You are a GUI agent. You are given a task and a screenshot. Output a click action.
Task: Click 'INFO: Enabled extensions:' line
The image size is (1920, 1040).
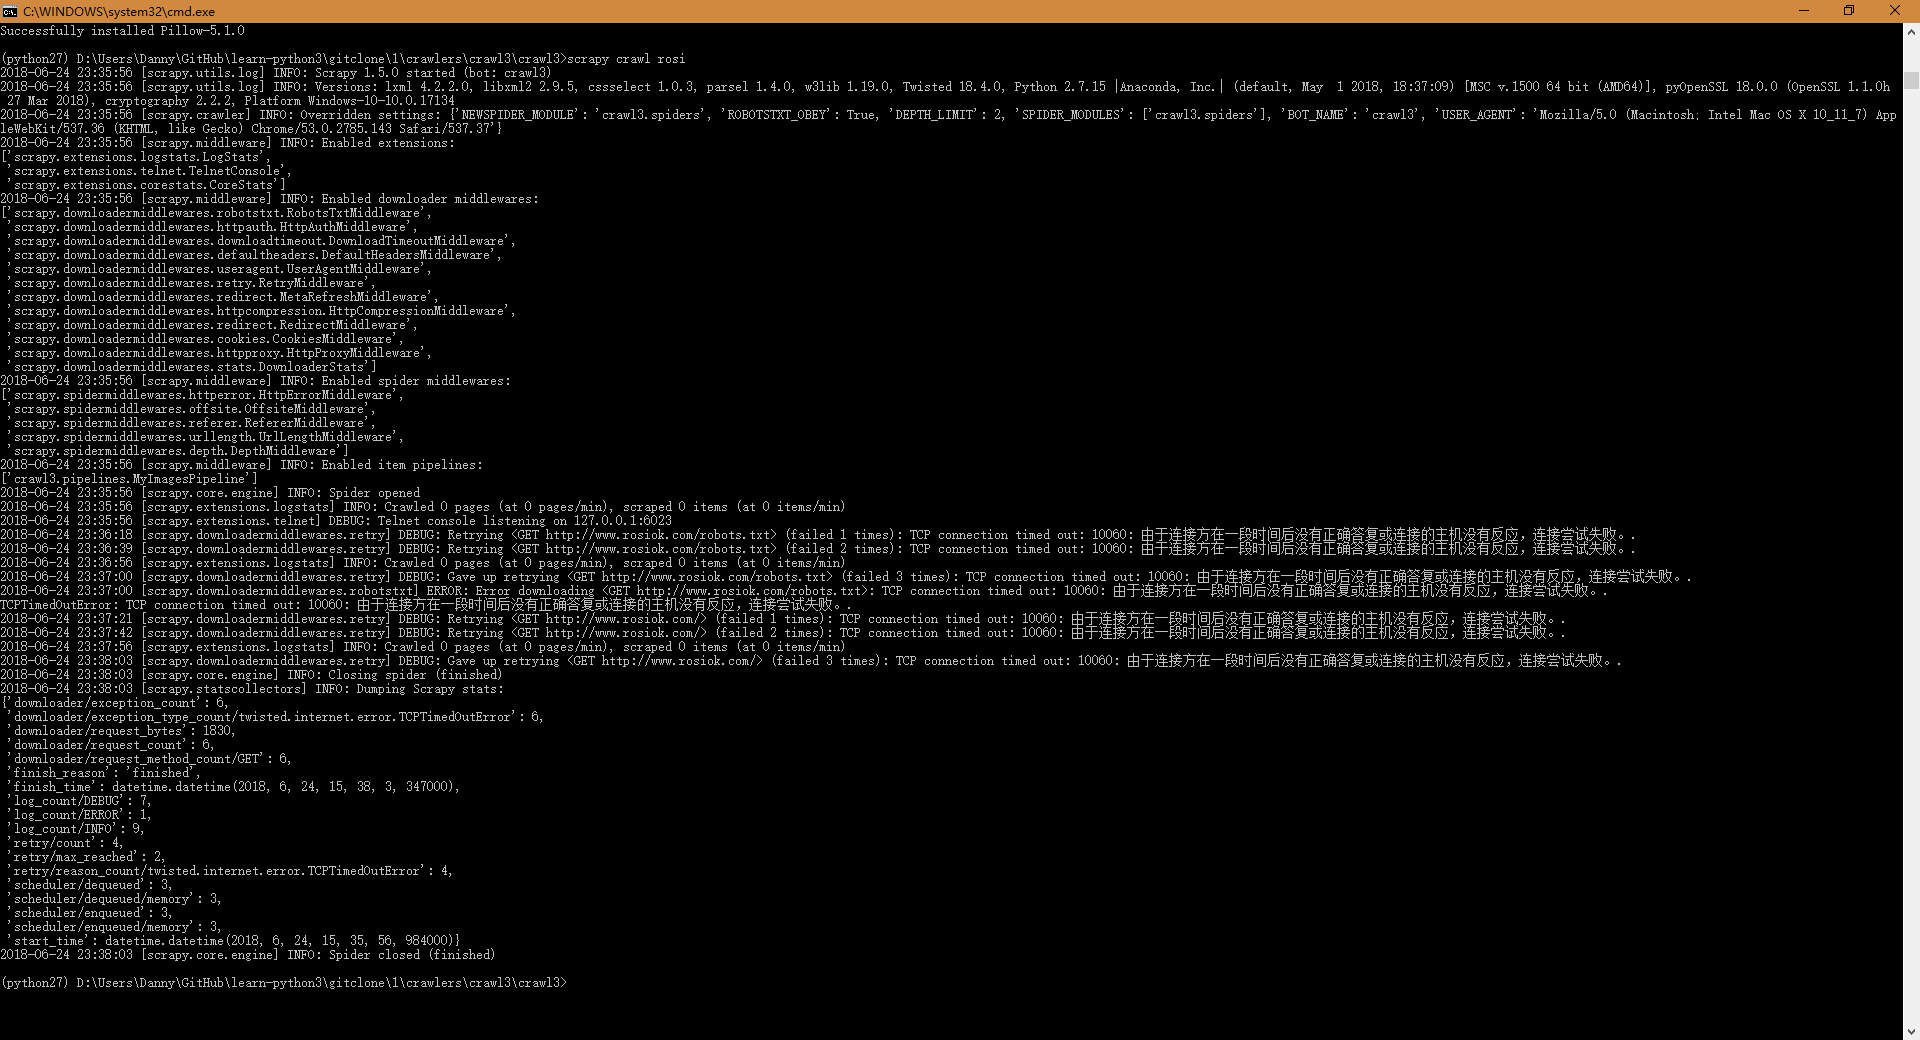pyautogui.click(x=227, y=143)
